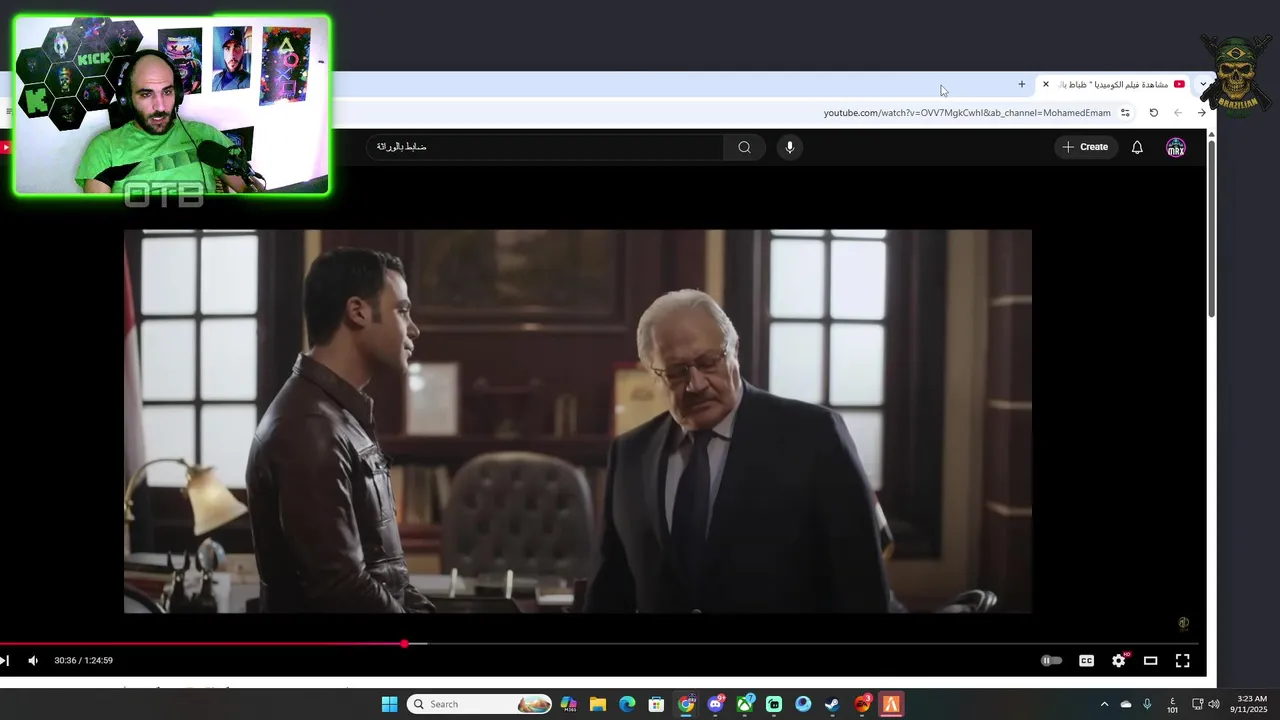Open the EA red app in taskbar
Image resolution: width=1280 pixels, height=720 pixels.
pos(862,704)
